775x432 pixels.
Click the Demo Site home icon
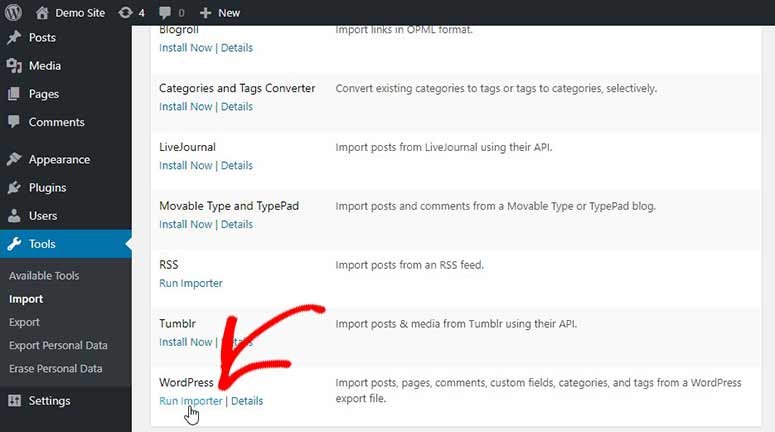pyautogui.click(x=42, y=13)
